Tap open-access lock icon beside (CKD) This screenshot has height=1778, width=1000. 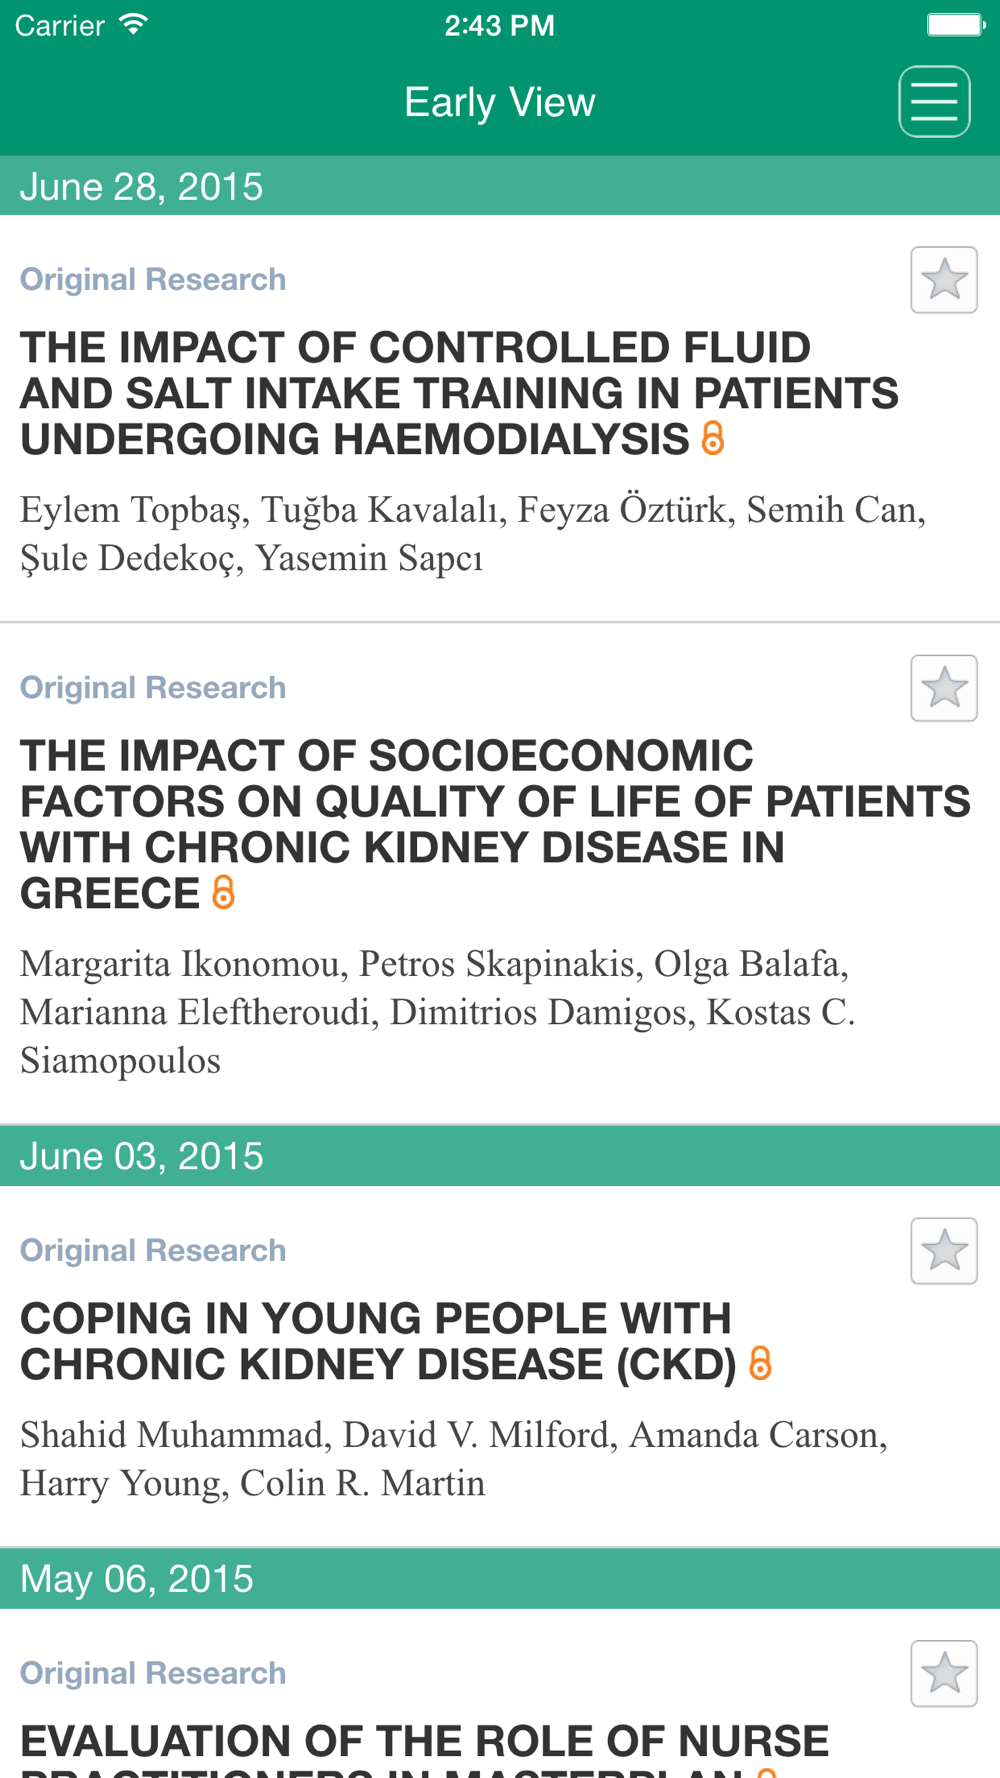760,1363
